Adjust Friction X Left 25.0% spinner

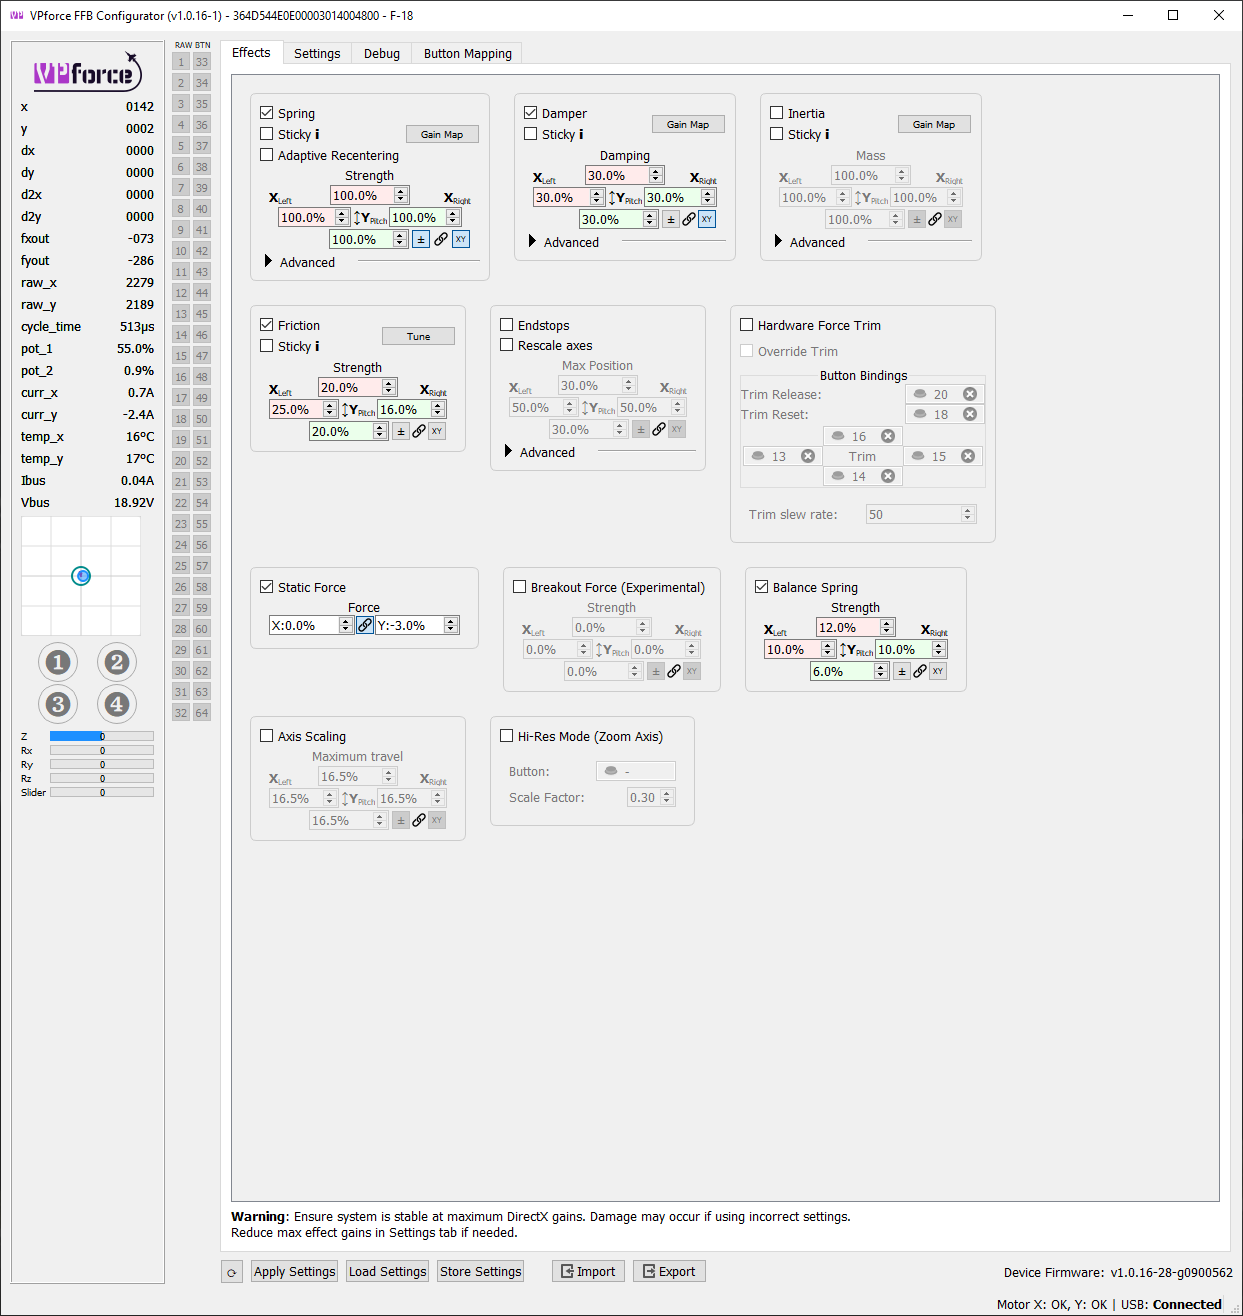pyautogui.click(x=330, y=409)
